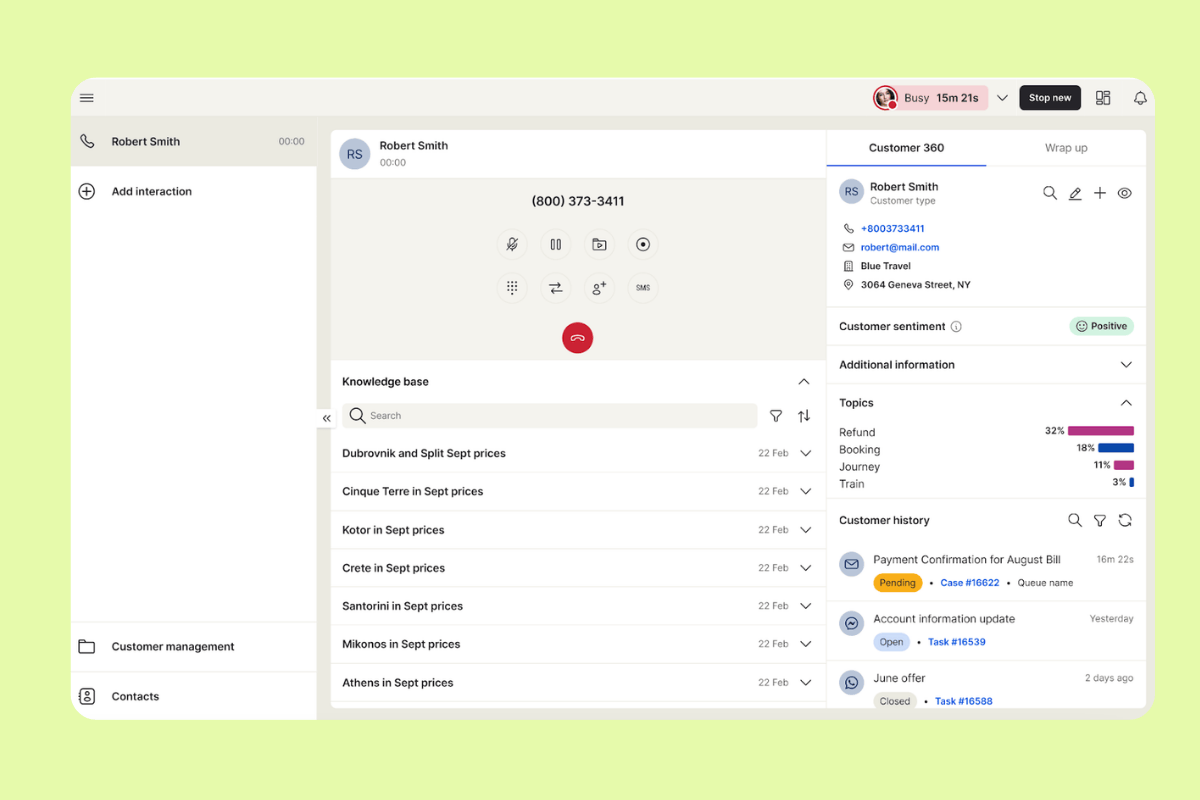Collapse the Topics section
This screenshot has width=1200, height=800.
1126,402
